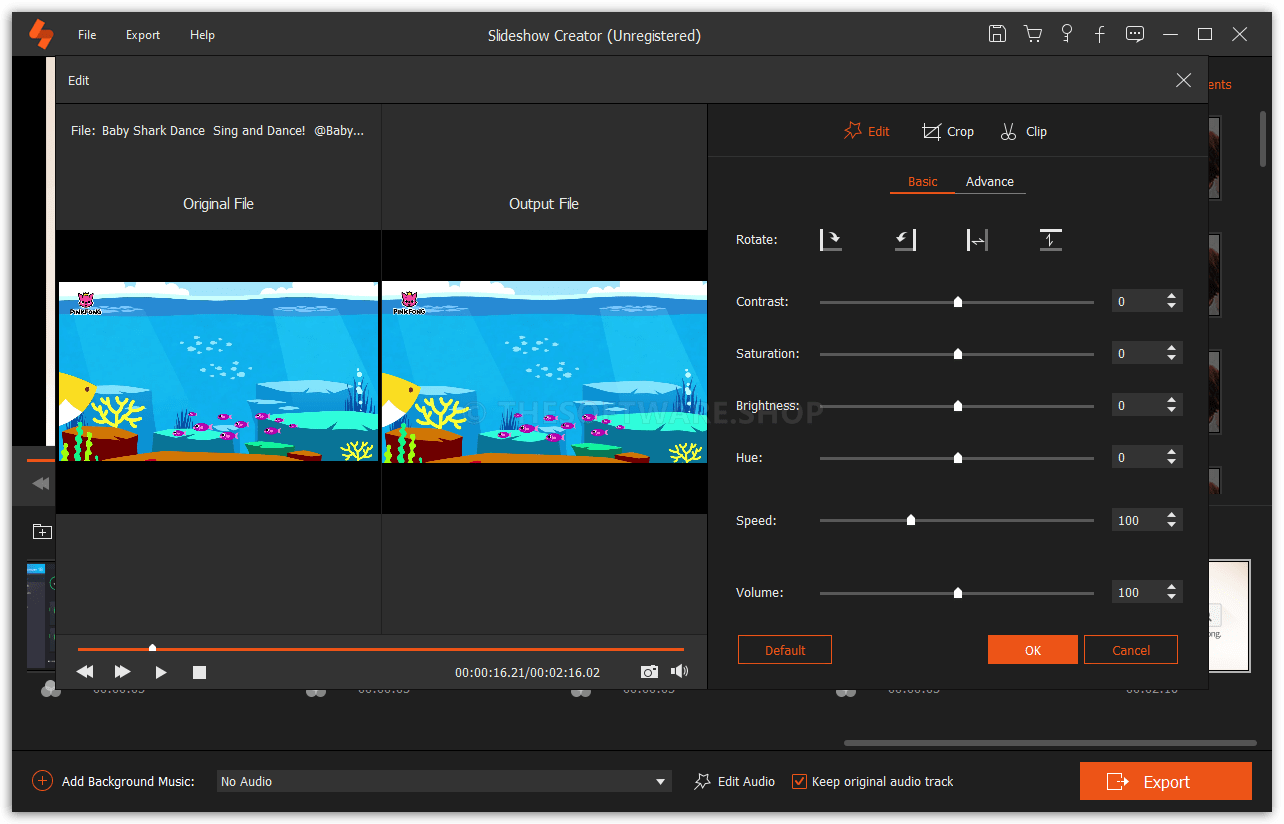Open the Advance settings tab
The height and width of the screenshot is (824, 1284).
point(990,181)
